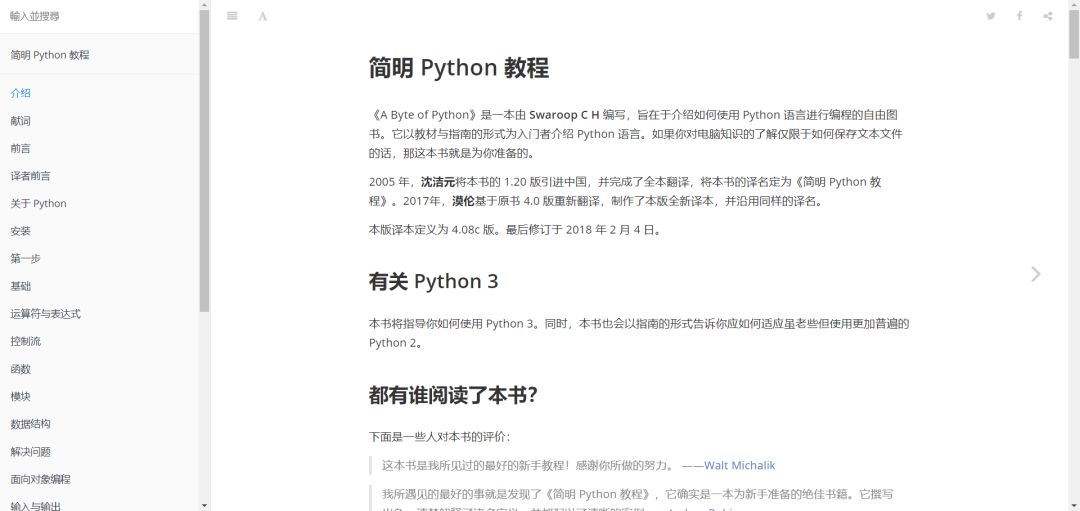The image size is (1080, 511).
Task: Click the bold 漠伦 name
Action: click(464, 202)
